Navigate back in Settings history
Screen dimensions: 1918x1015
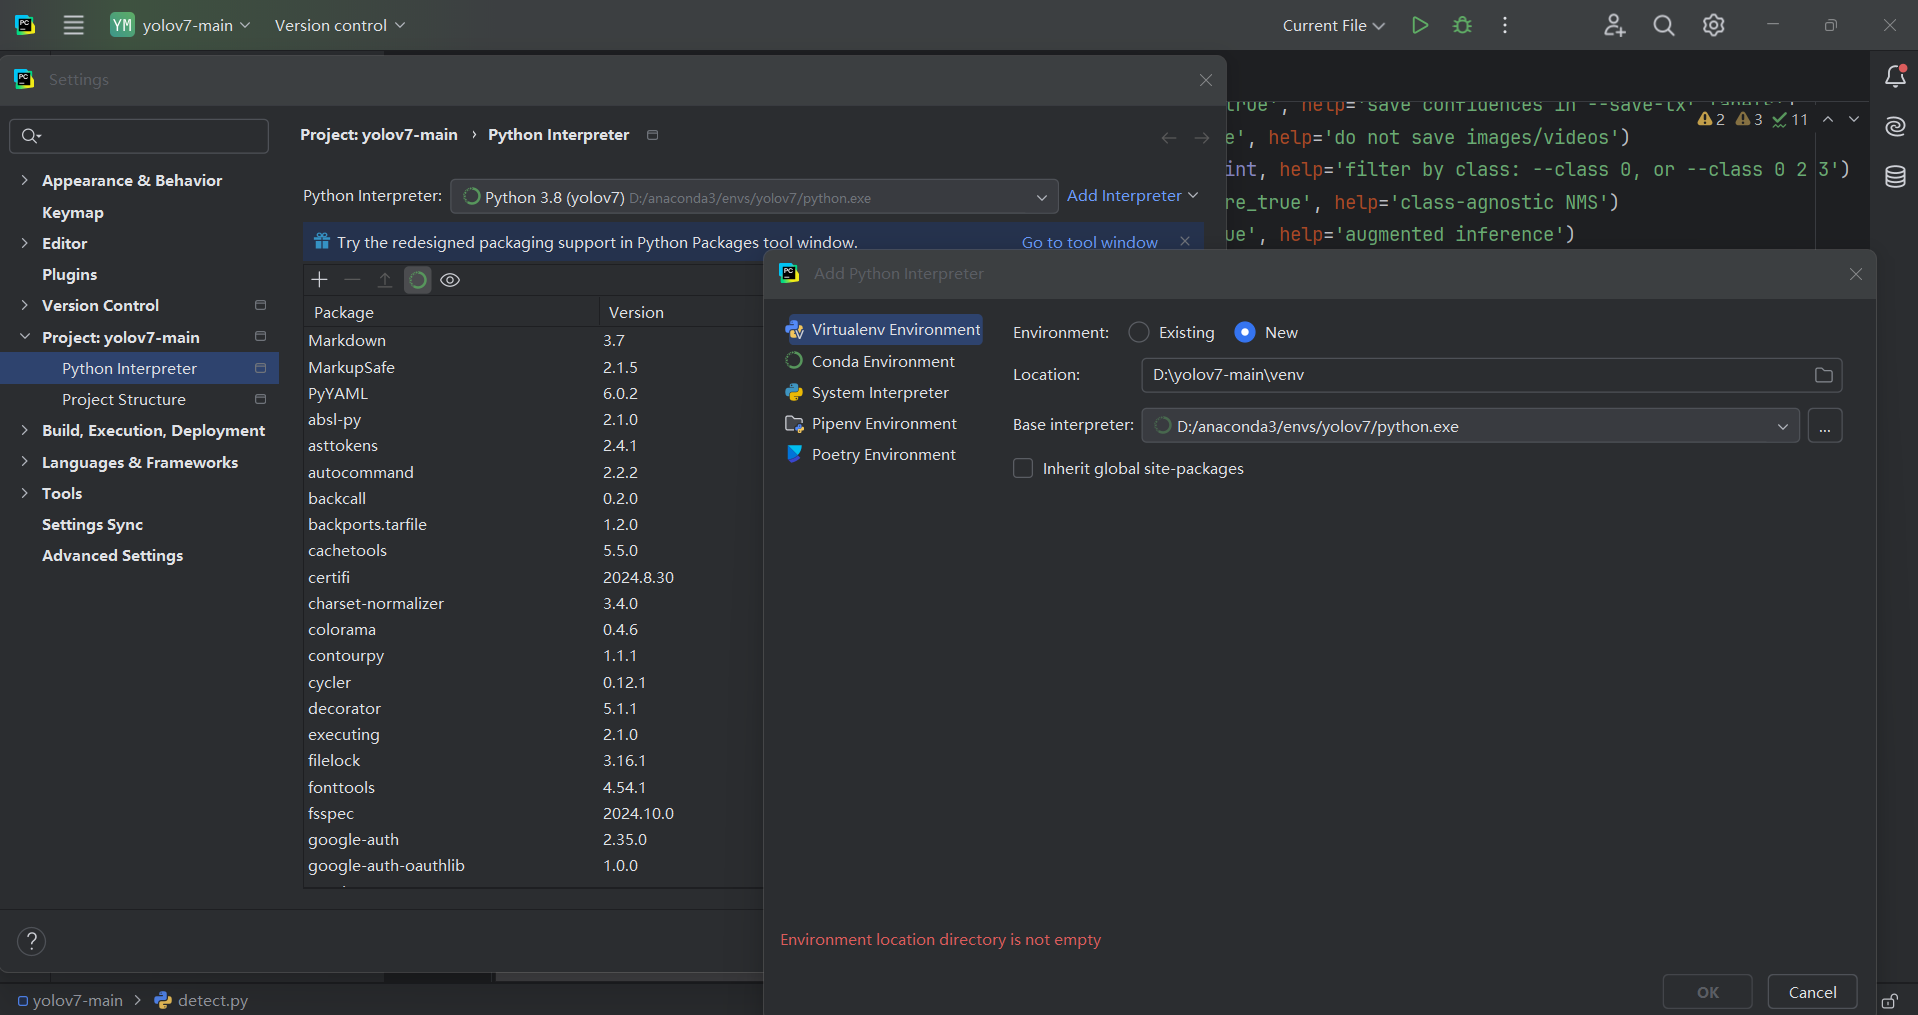point(1168,138)
